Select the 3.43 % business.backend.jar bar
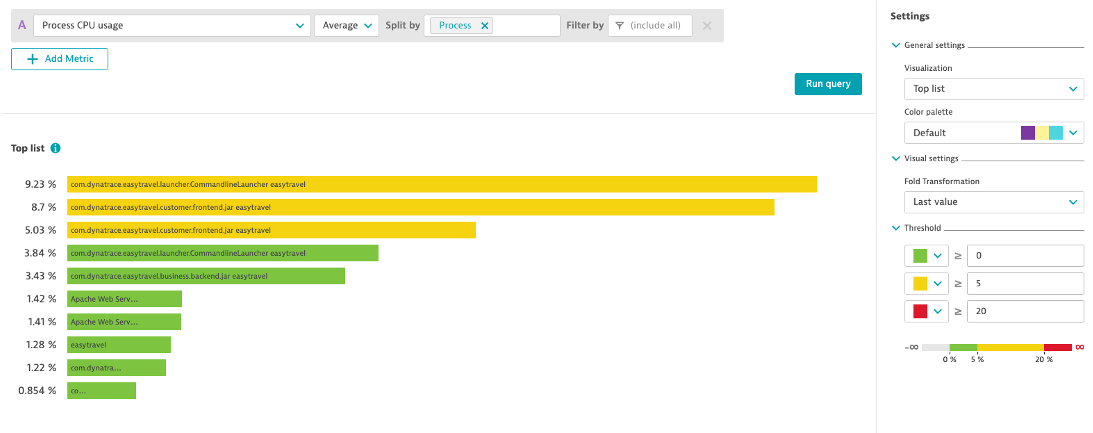Image resolution: width=1093 pixels, height=433 pixels. (x=206, y=276)
